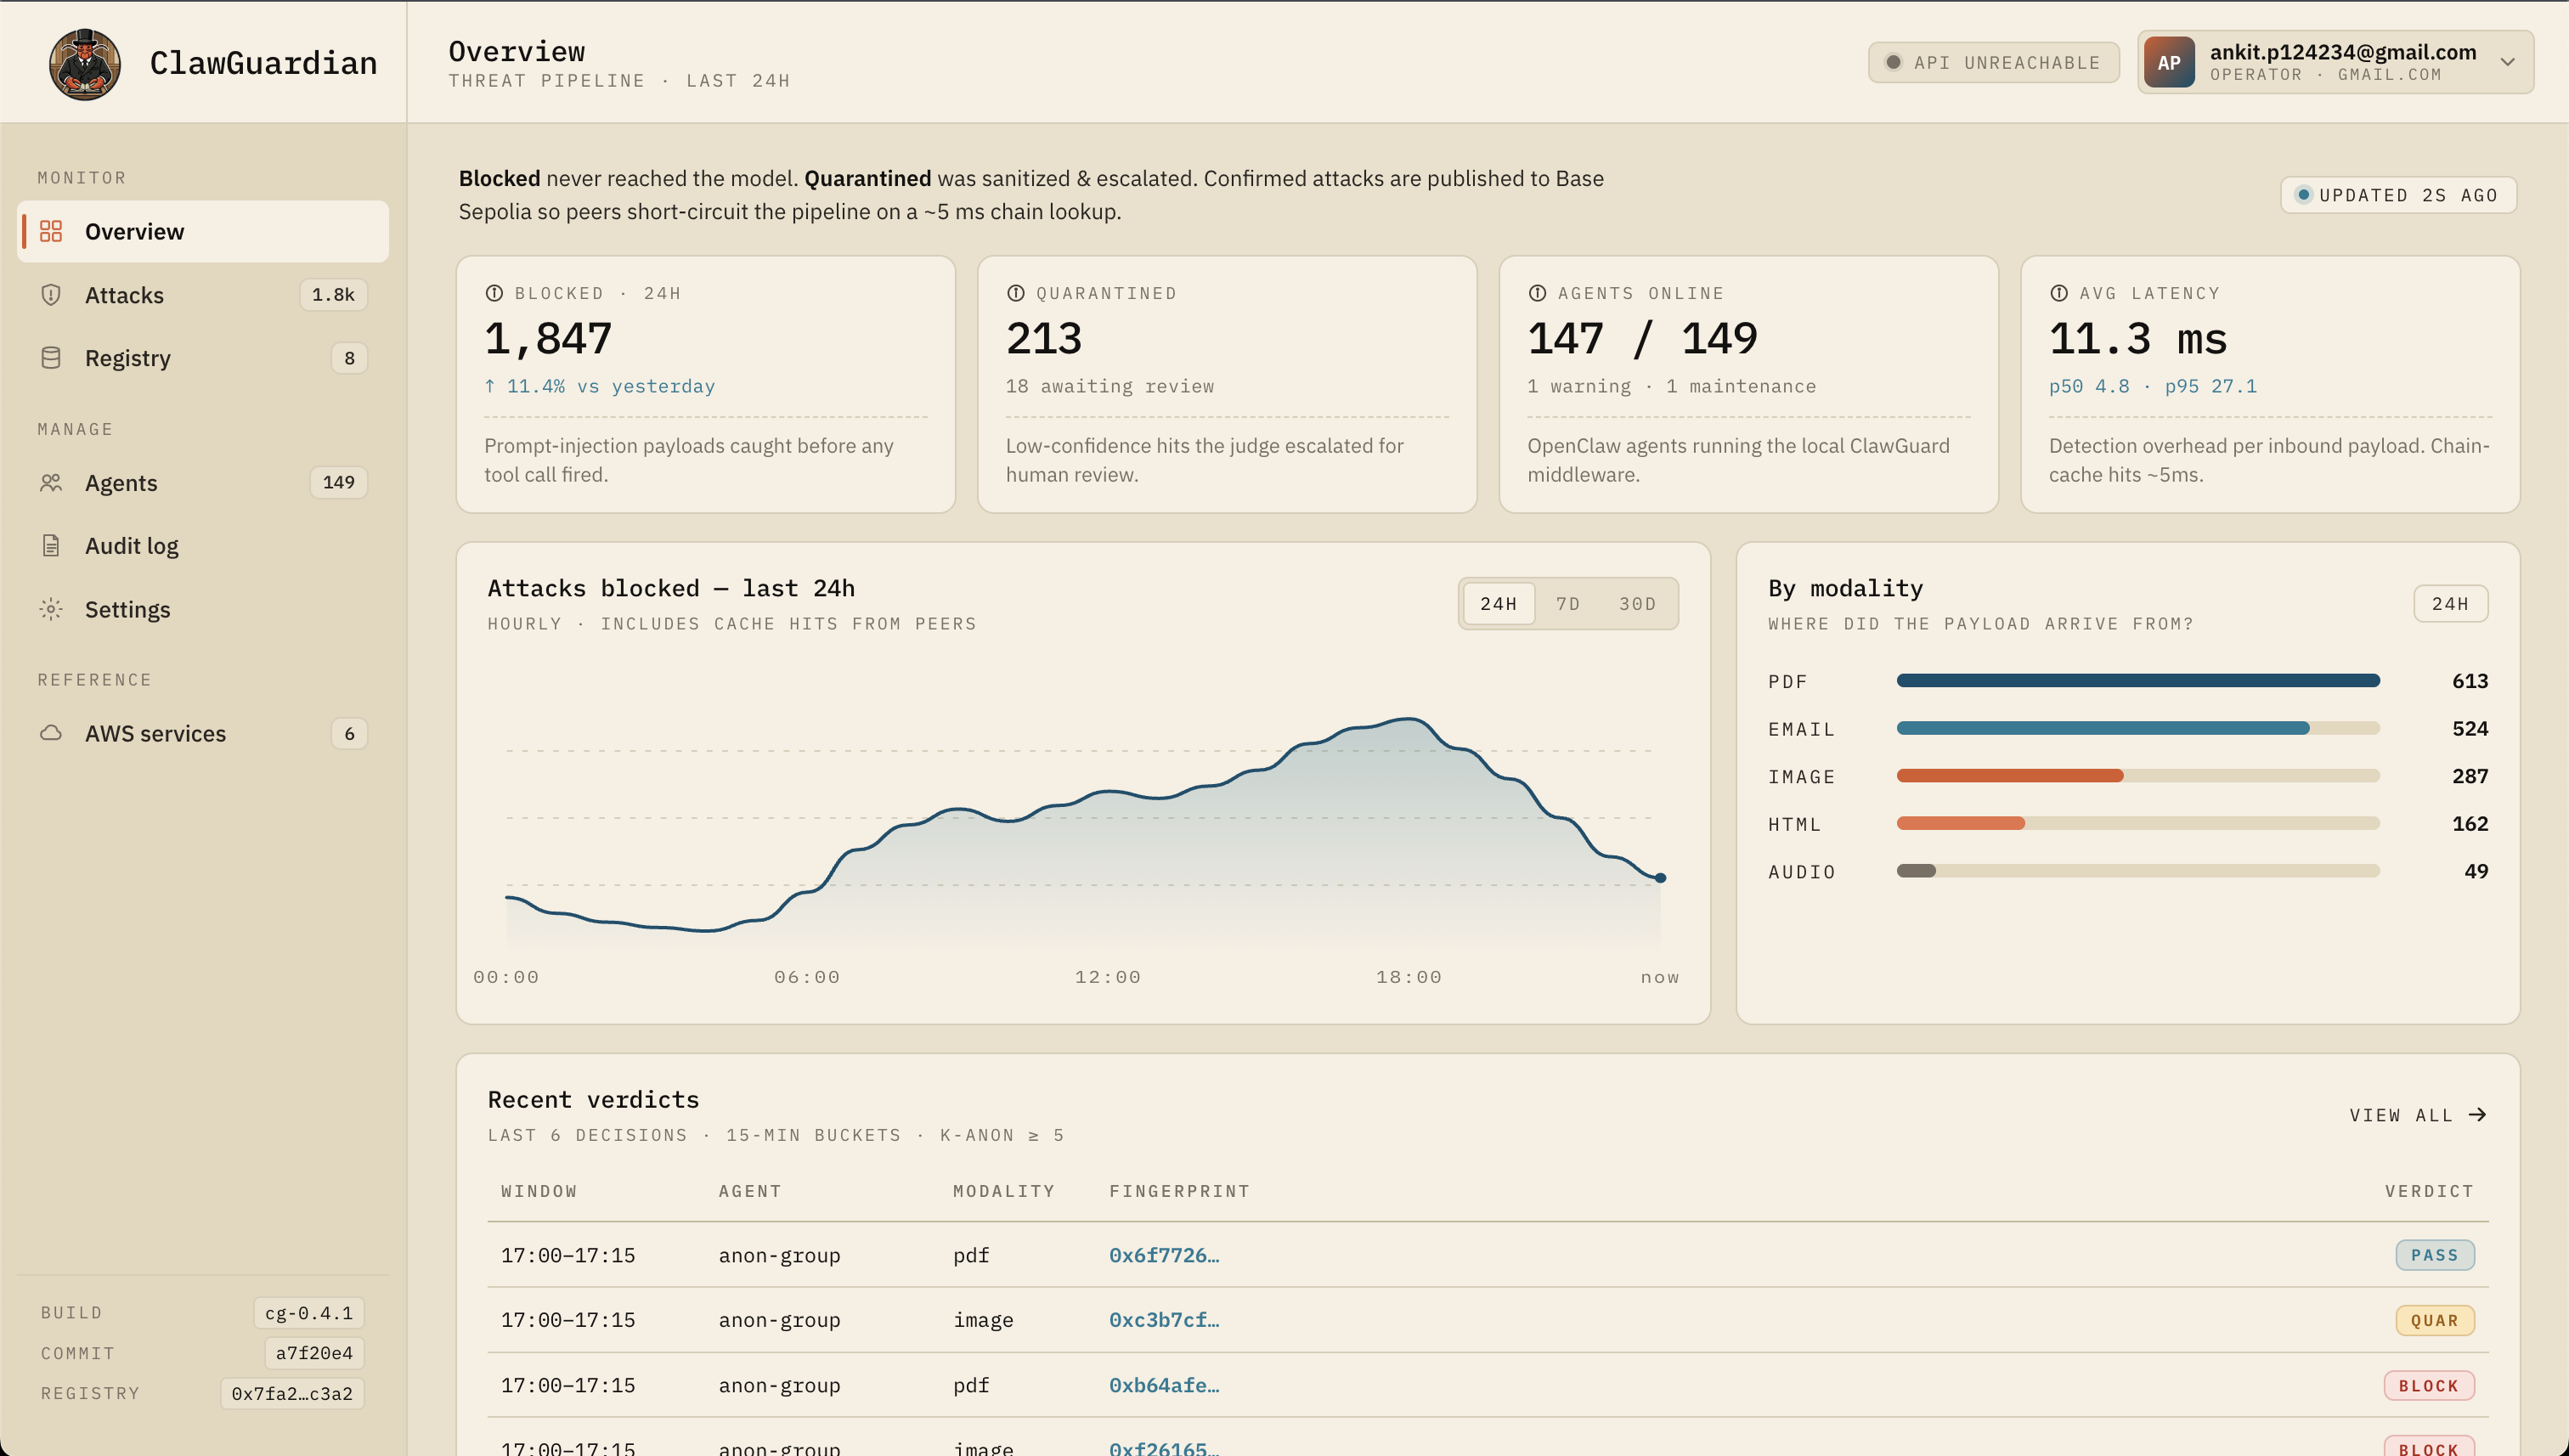Click the Registry database icon

click(x=51, y=358)
